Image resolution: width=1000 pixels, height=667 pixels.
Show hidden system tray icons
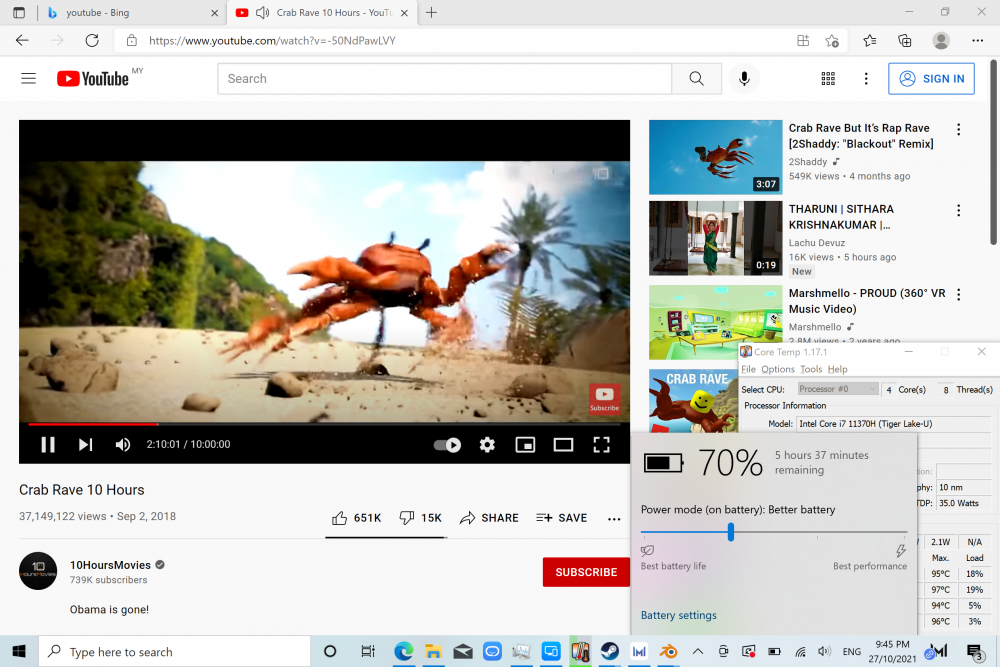[698, 652]
